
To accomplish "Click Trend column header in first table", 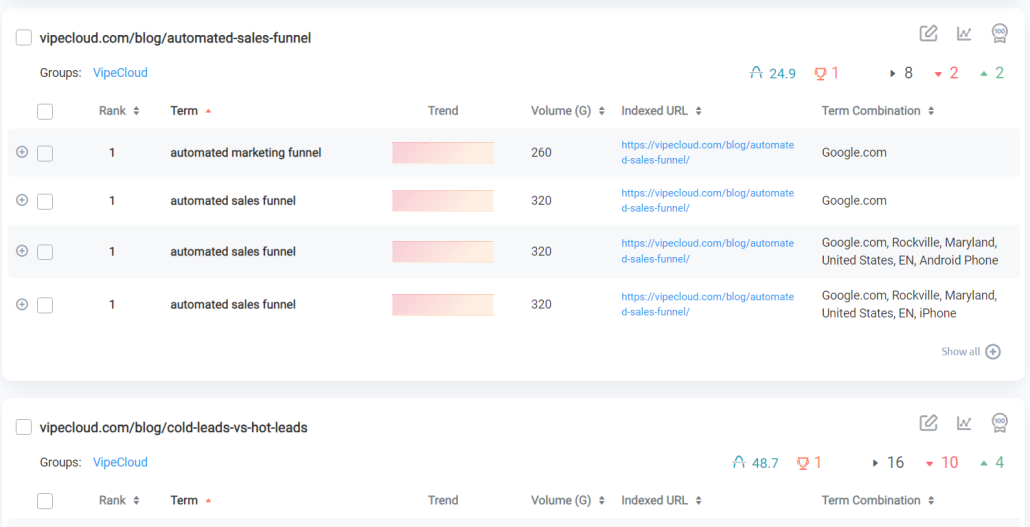I will 443,111.
